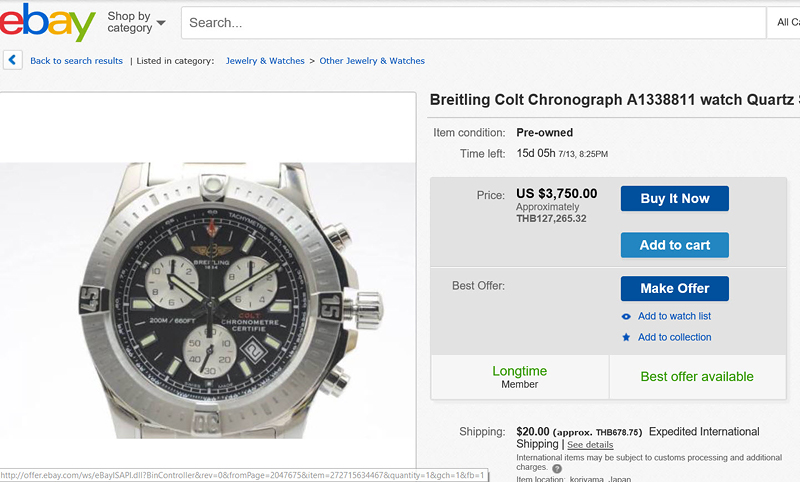Click Add to watch list link
The width and height of the screenshot is (800, 482).
point(674,316)
